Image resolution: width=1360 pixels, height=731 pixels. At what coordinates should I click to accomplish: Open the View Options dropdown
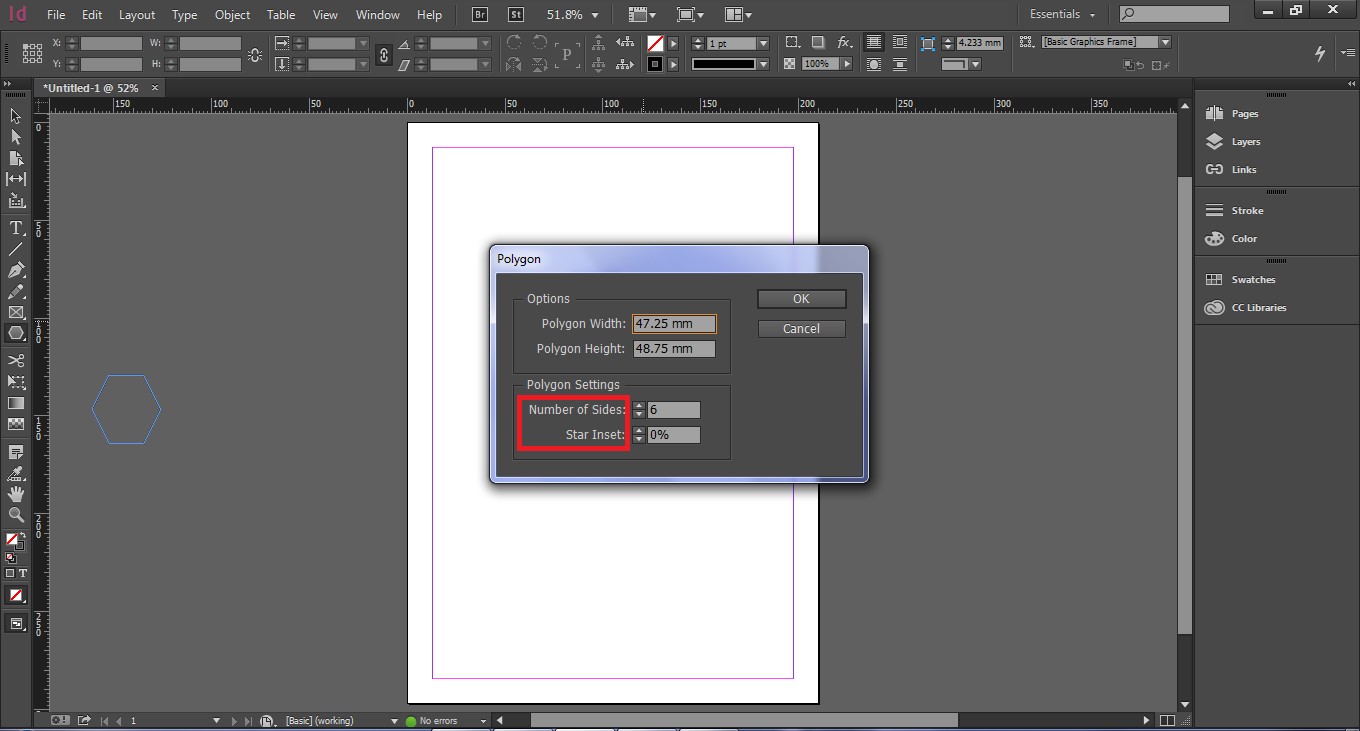(642, 15)
